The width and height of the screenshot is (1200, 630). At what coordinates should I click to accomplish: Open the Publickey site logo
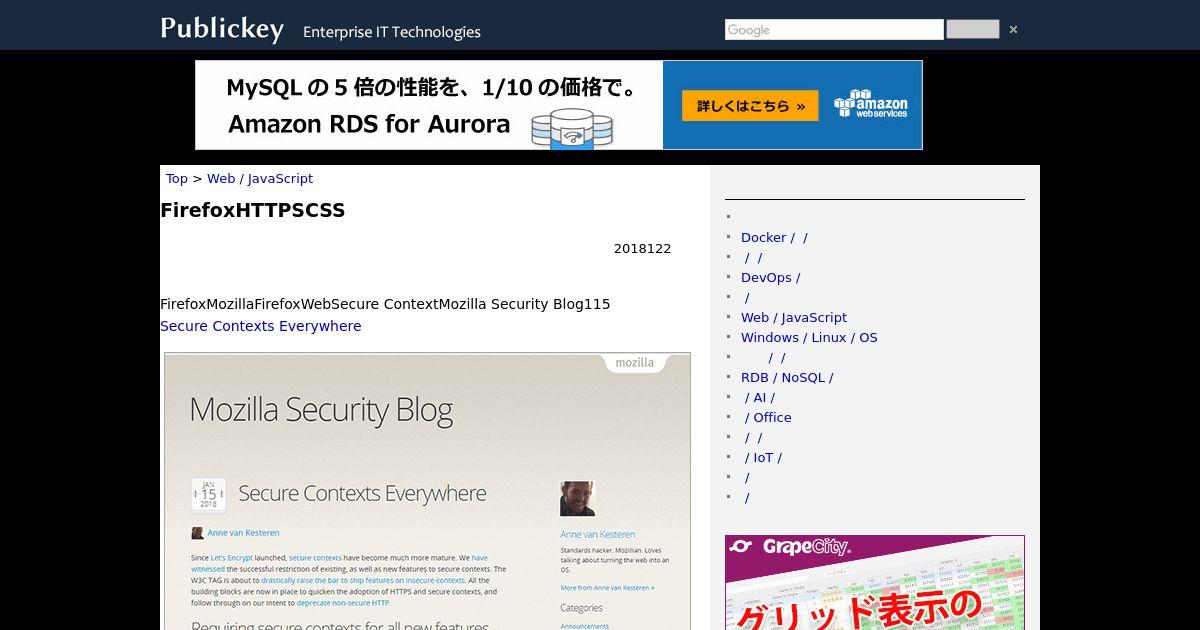[222, 29]
